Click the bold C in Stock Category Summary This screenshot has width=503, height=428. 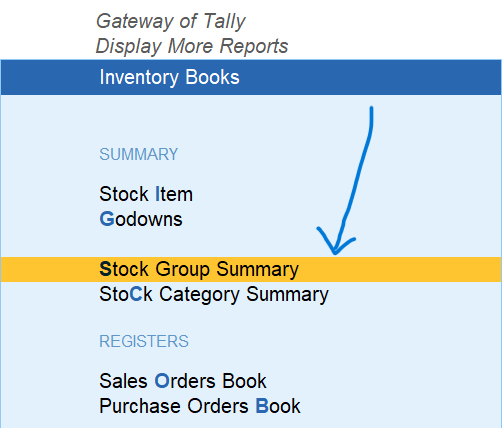pyautogui.click(x=136, y=294)
